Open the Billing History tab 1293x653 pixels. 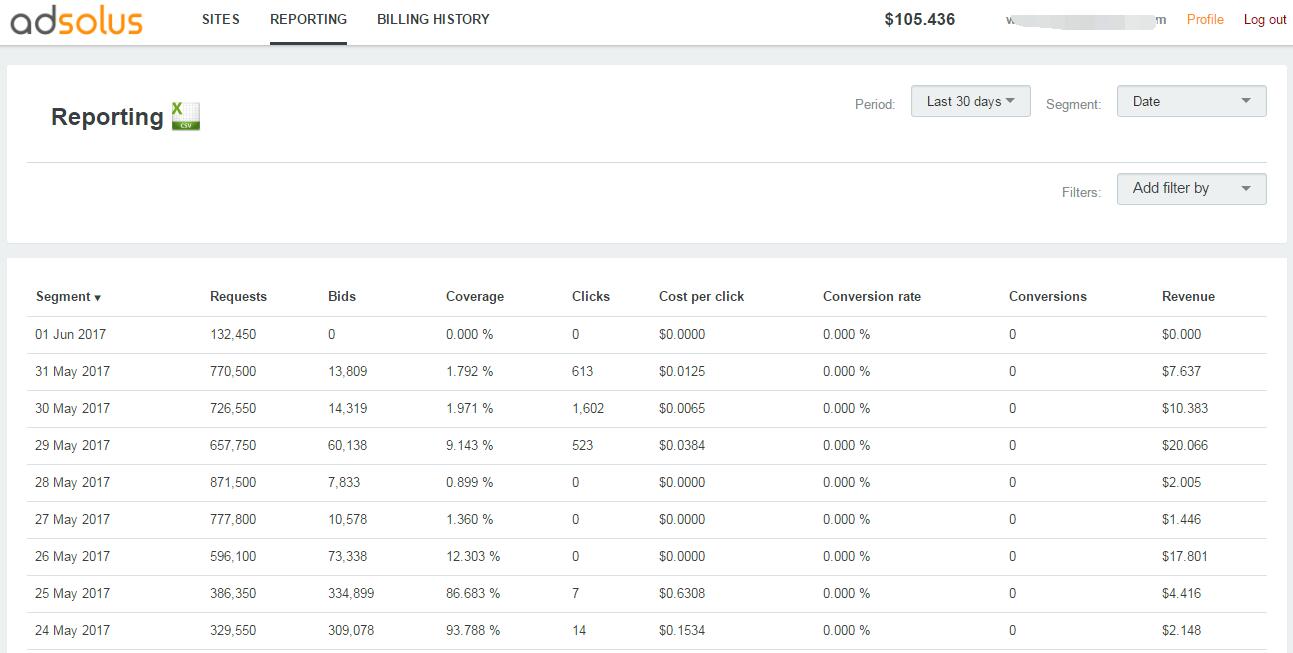pos(433,19)
